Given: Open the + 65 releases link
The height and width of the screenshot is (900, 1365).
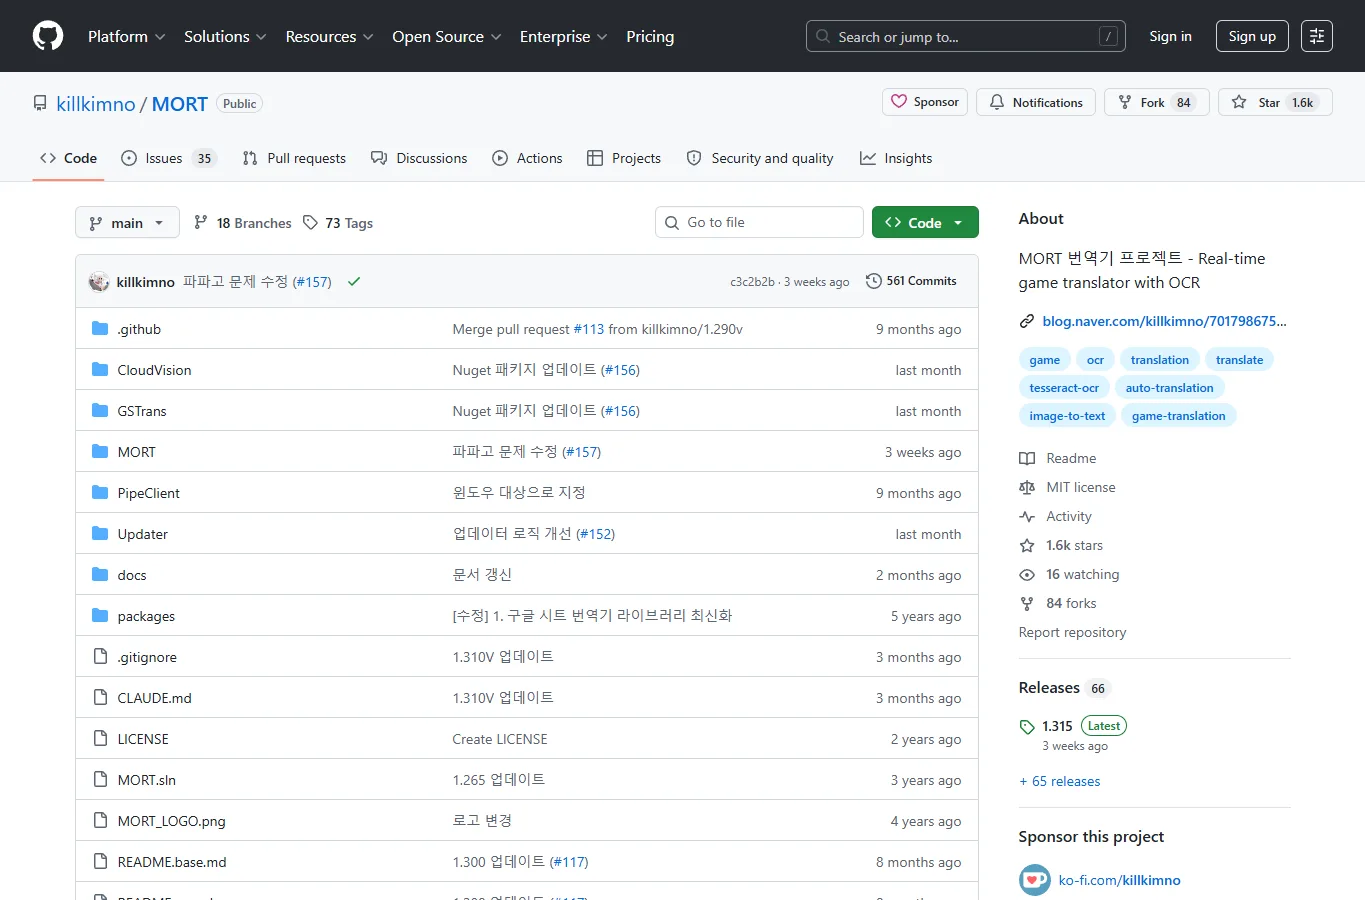Looking at the screenshot, I should [1059, 781].
